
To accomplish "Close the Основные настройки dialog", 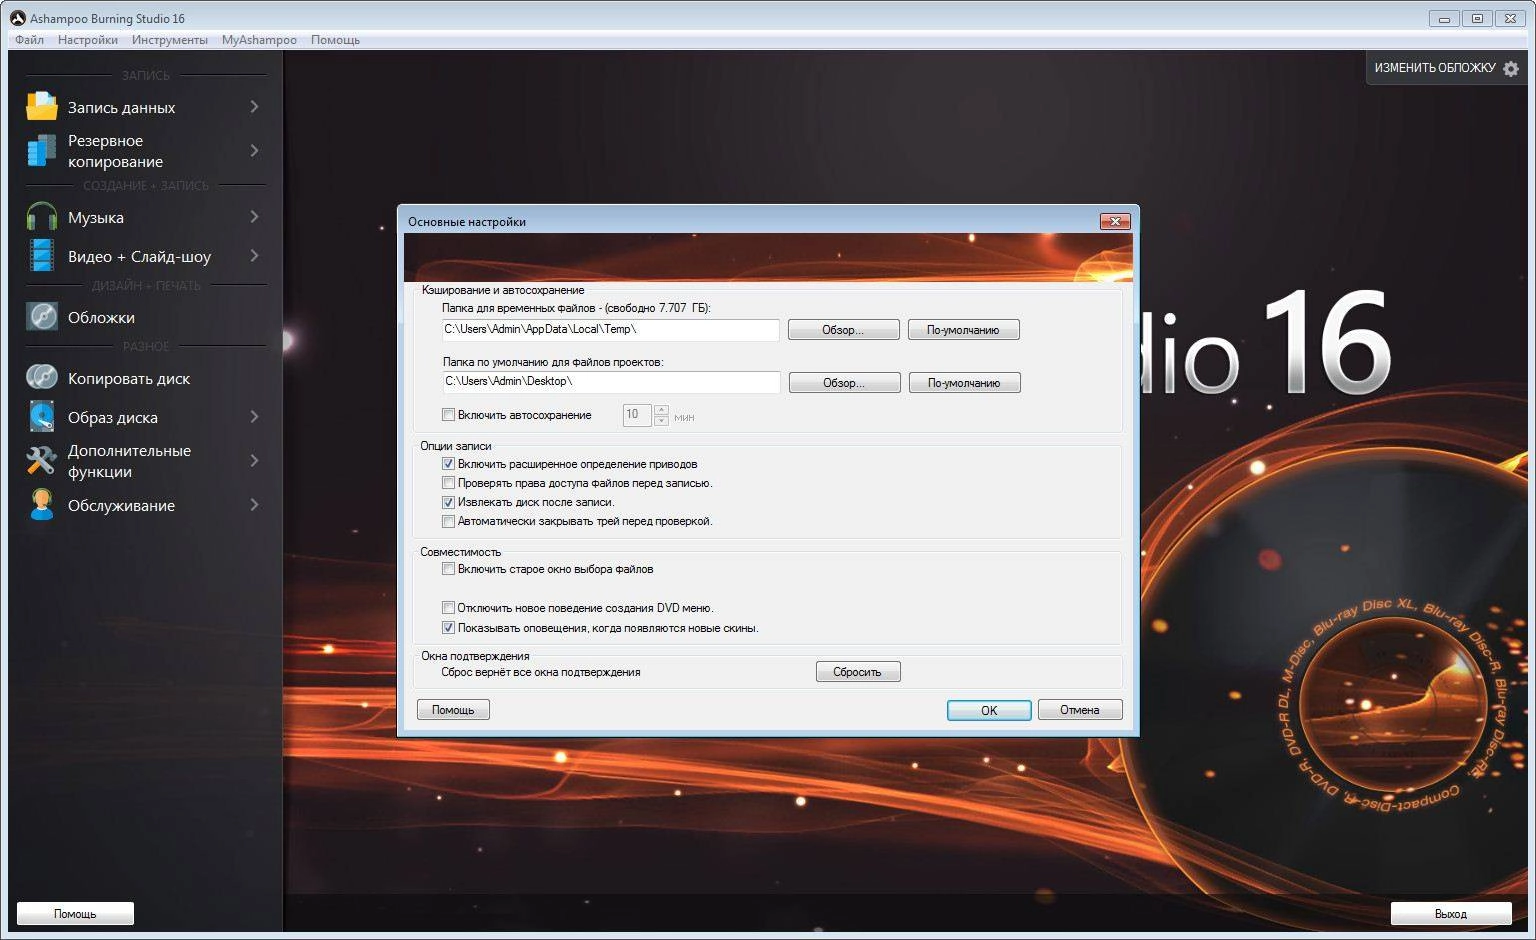I will [1115, 221].
